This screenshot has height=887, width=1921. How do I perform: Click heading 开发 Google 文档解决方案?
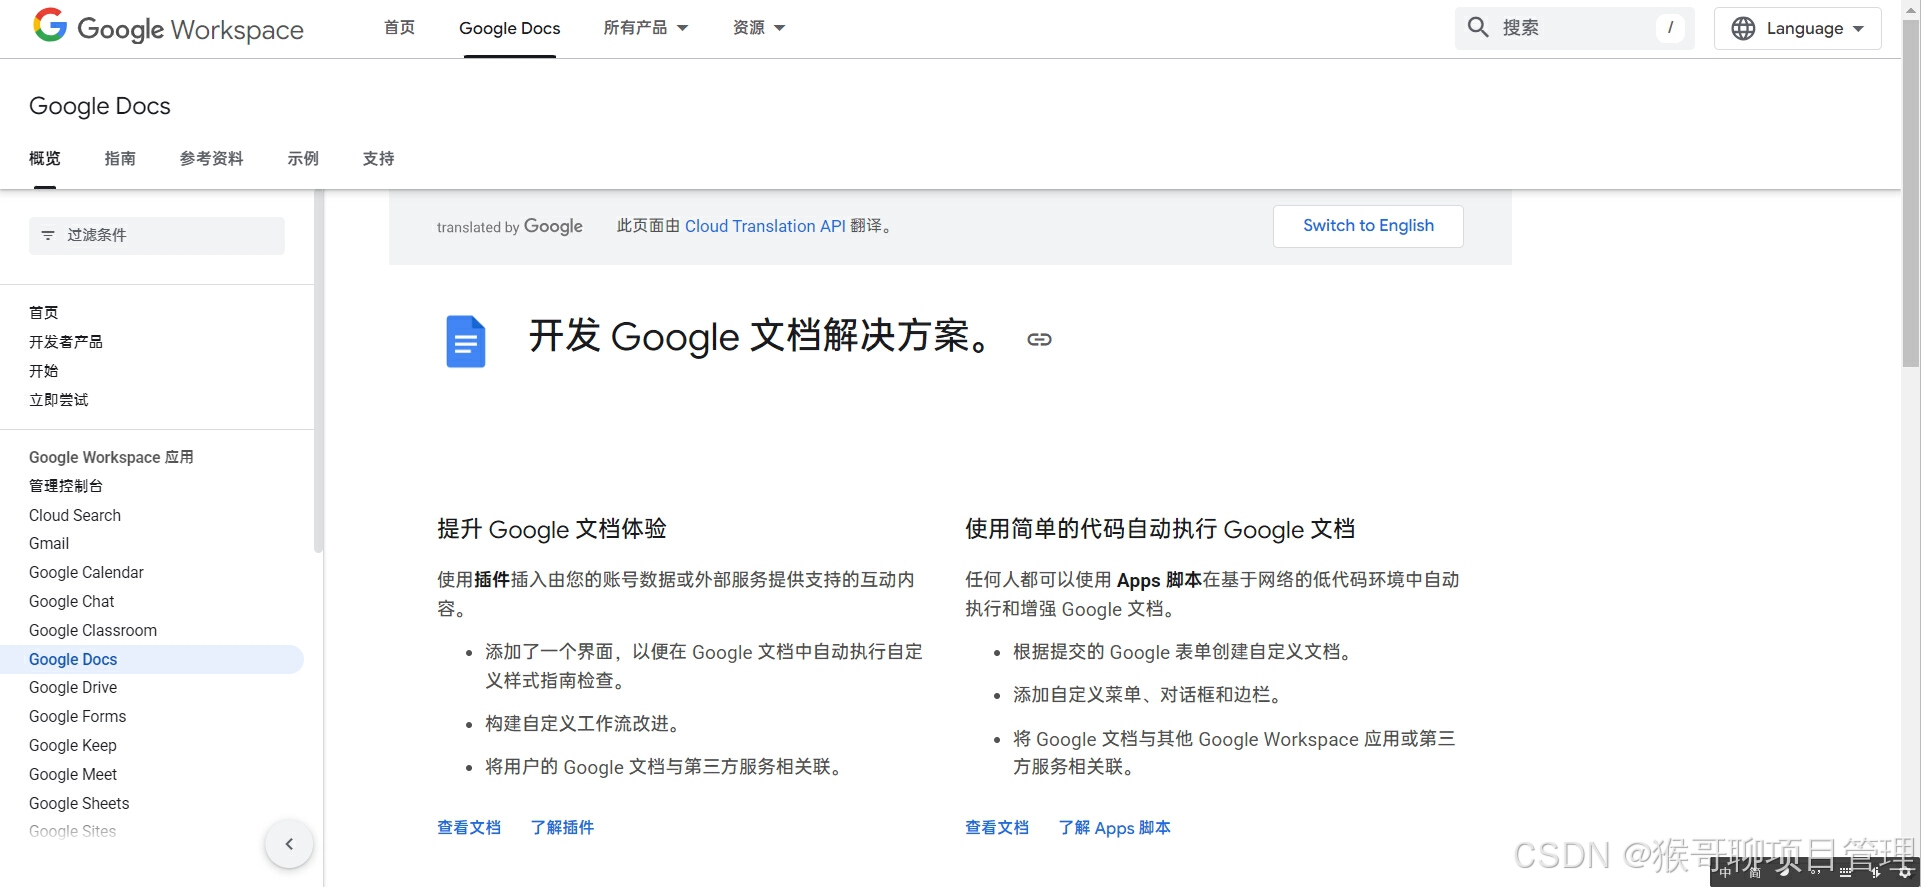tap(760, 337)
